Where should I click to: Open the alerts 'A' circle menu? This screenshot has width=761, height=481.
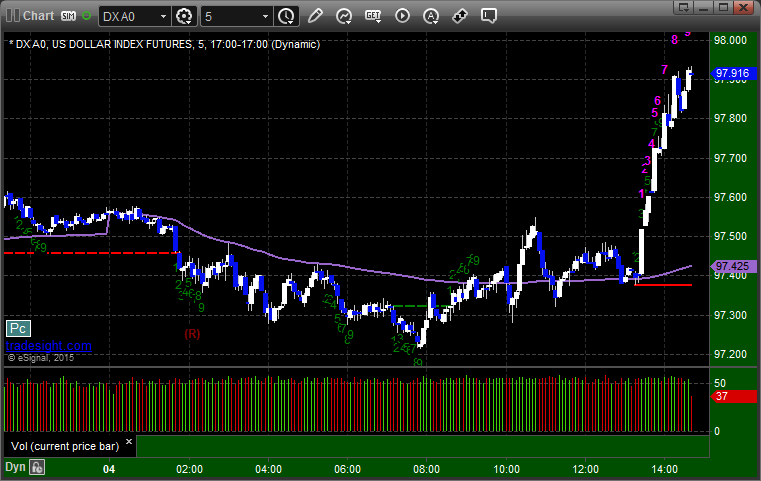pos(431,17)
